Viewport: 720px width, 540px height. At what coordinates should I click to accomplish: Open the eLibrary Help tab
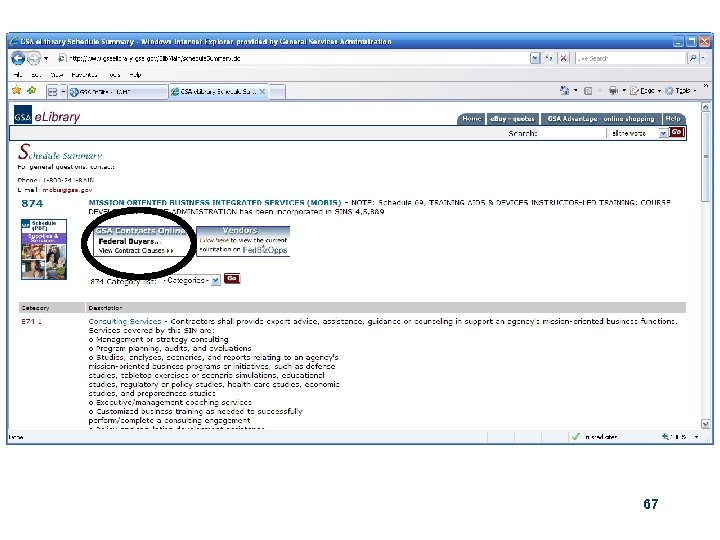click(x=673, y=118)
